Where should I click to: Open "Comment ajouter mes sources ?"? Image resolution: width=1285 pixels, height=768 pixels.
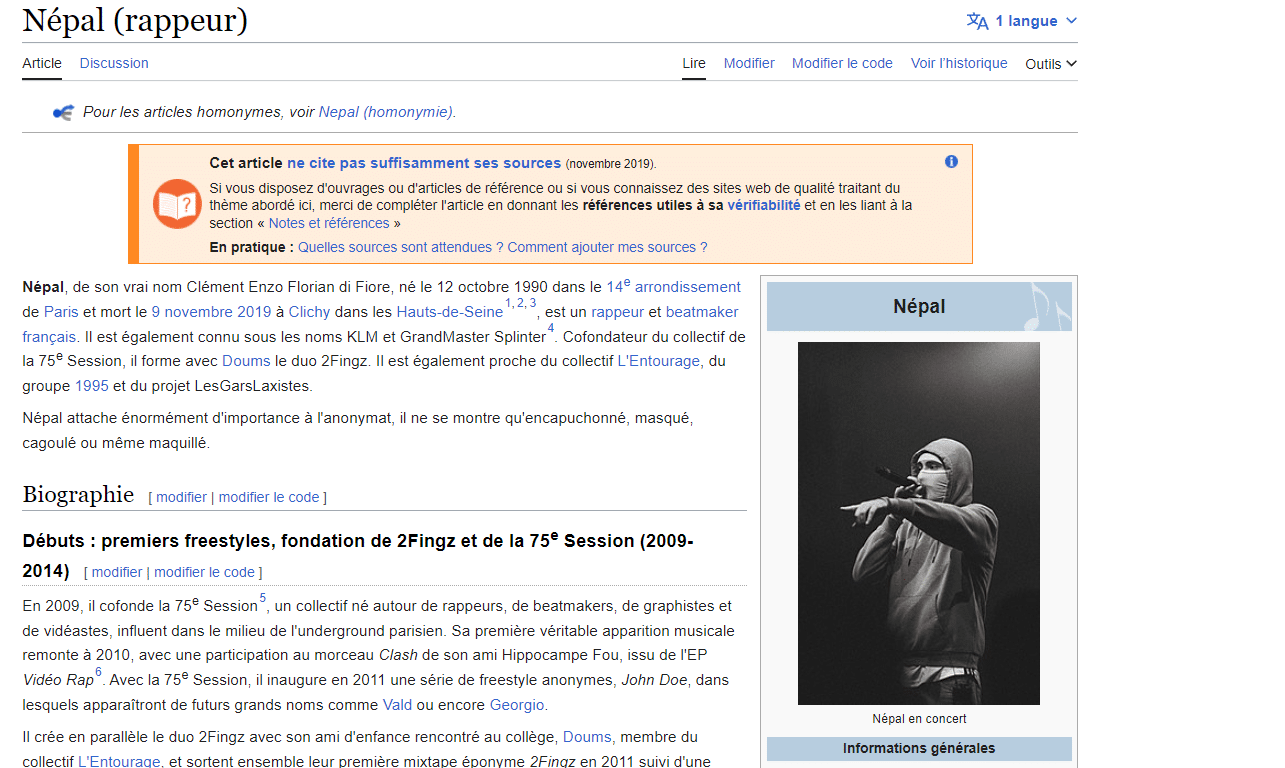point(605,246)
